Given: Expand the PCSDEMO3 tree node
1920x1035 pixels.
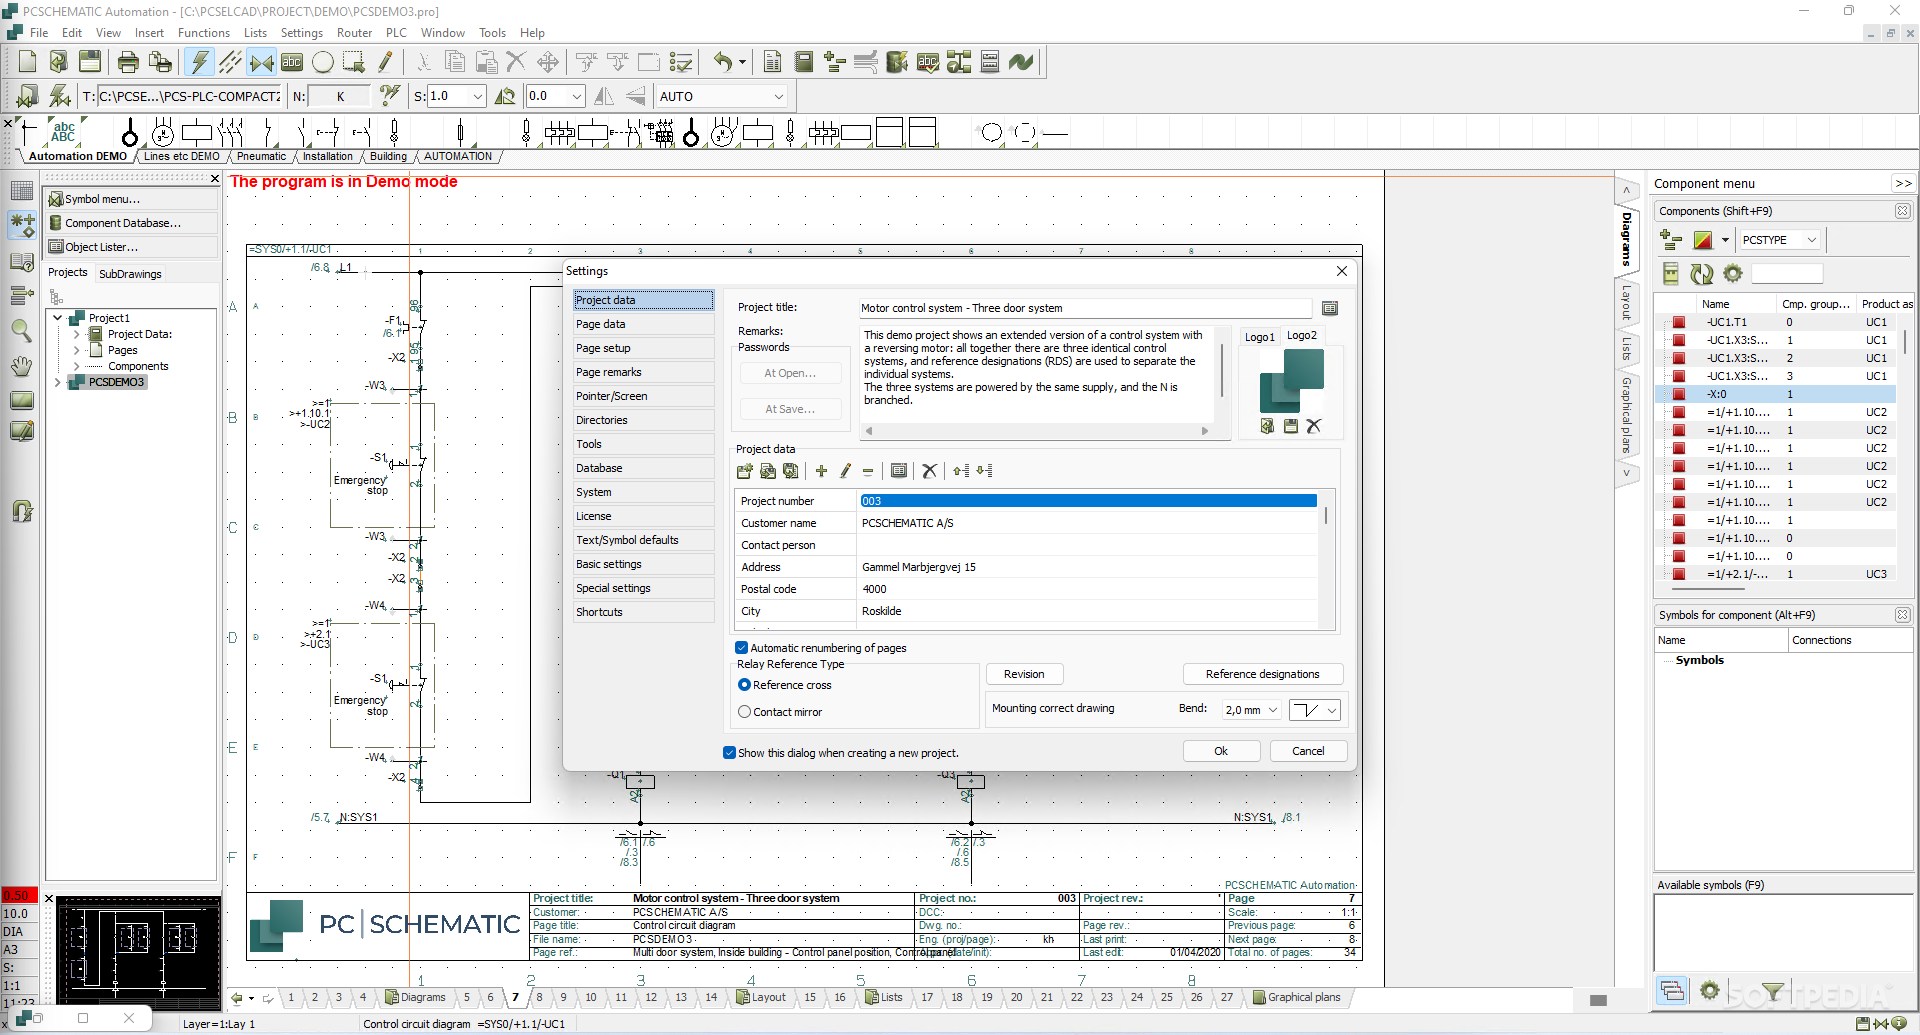Looking at the screenshot, I should (58, 382).
